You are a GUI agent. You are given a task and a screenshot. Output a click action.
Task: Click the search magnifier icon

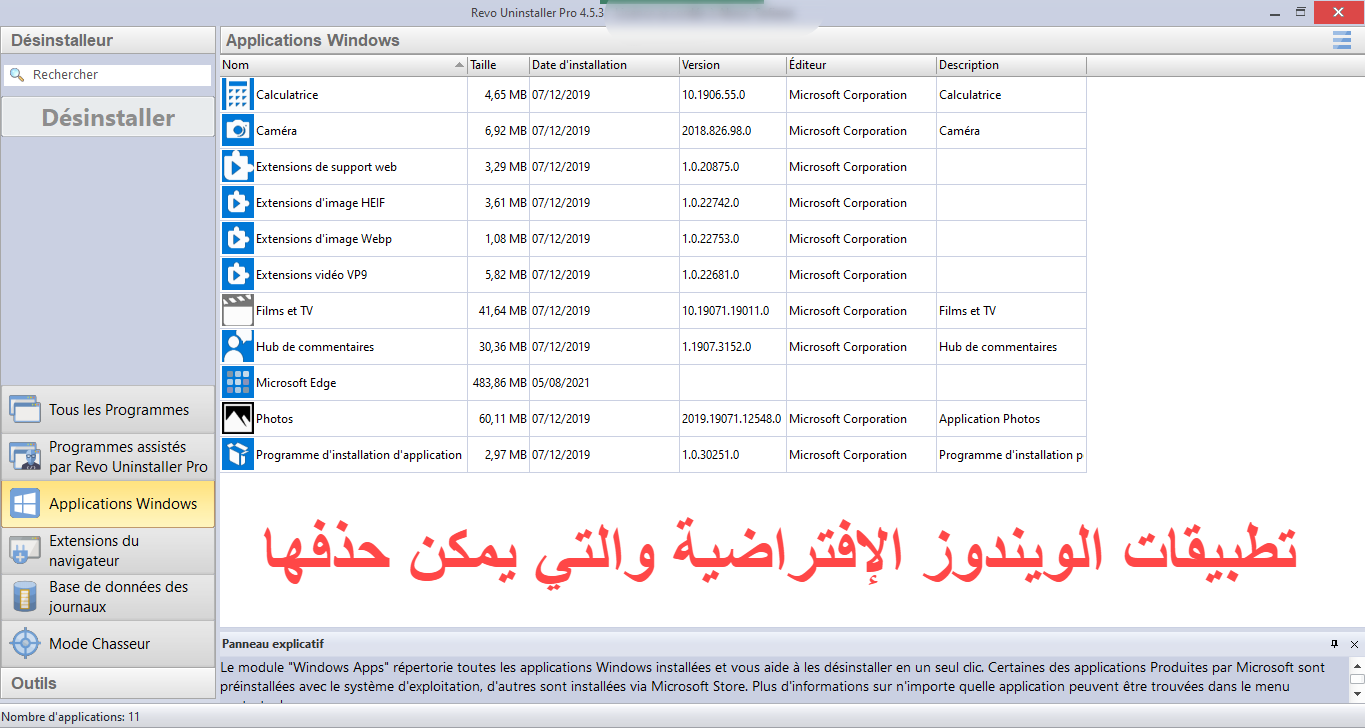point(17,75)
